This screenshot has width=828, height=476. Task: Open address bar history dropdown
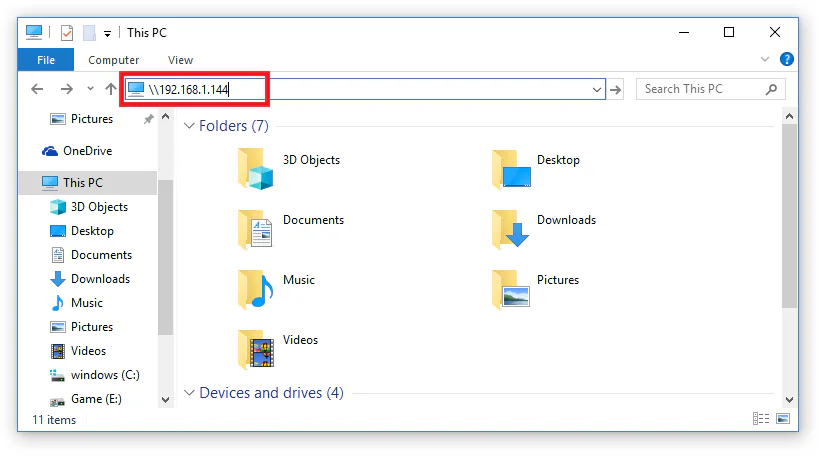[597, 89]
